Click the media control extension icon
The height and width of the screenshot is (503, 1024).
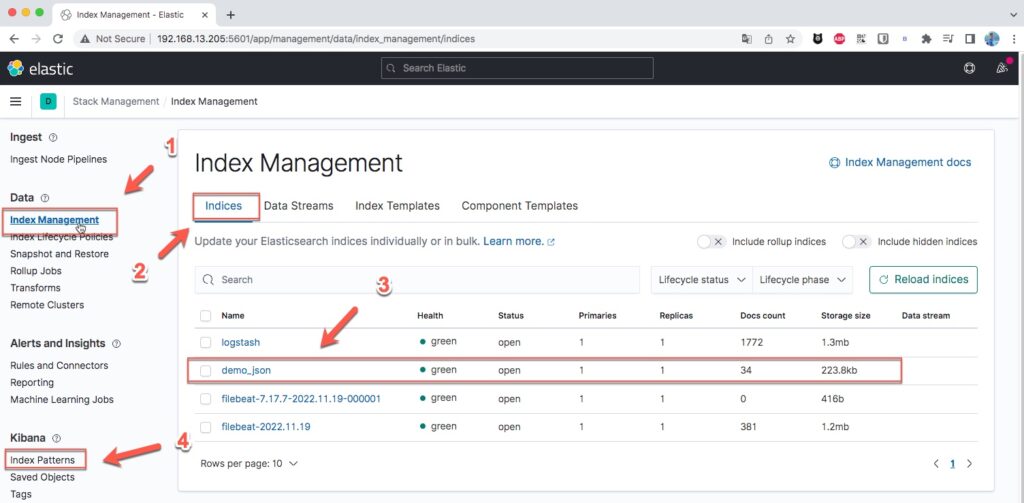click(948, 39)
